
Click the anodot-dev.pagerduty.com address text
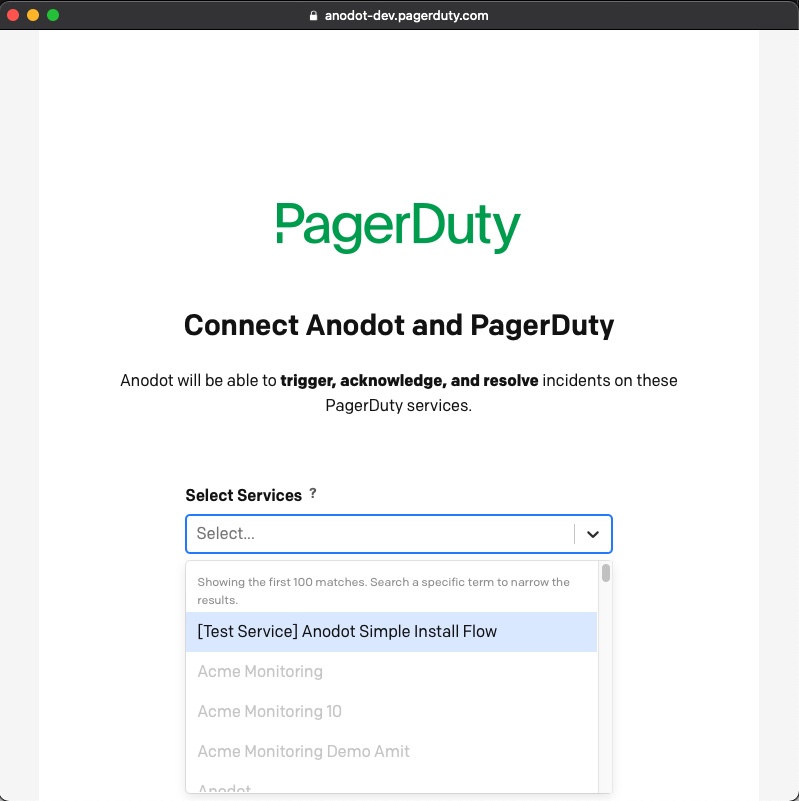pyautogui.click(x=406, y=16)
